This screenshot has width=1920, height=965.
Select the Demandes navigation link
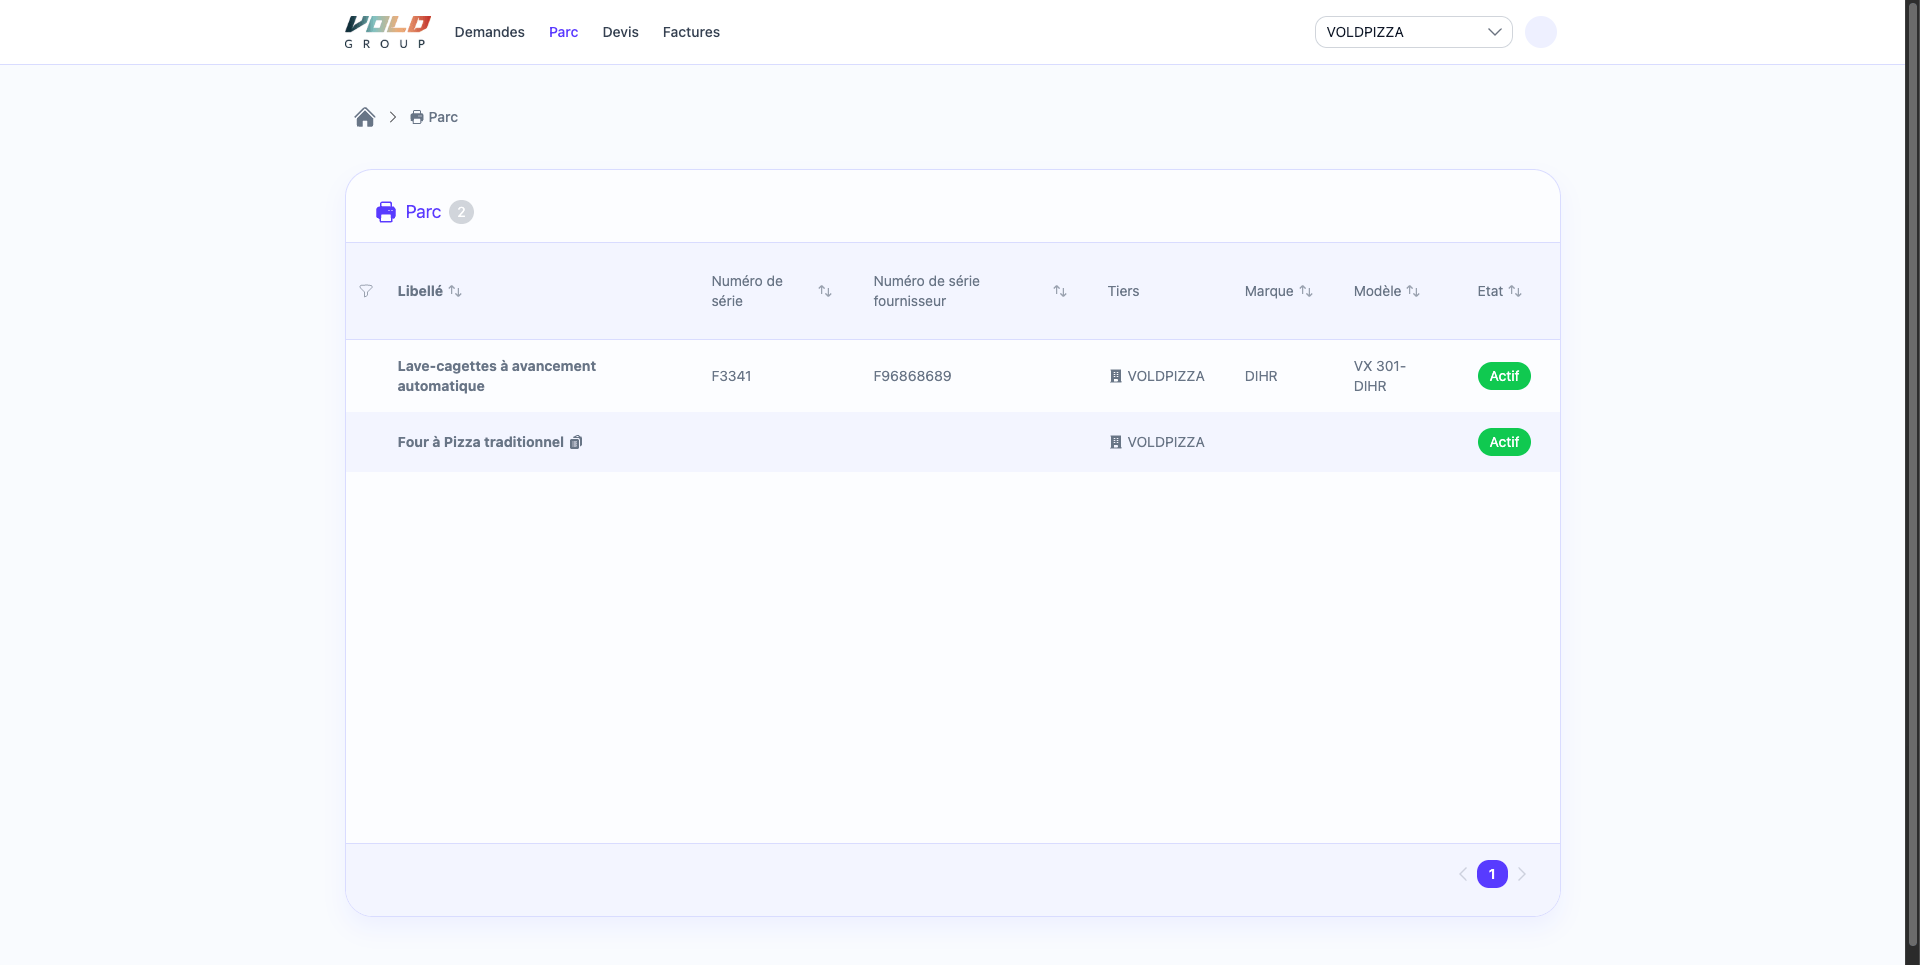489,31
